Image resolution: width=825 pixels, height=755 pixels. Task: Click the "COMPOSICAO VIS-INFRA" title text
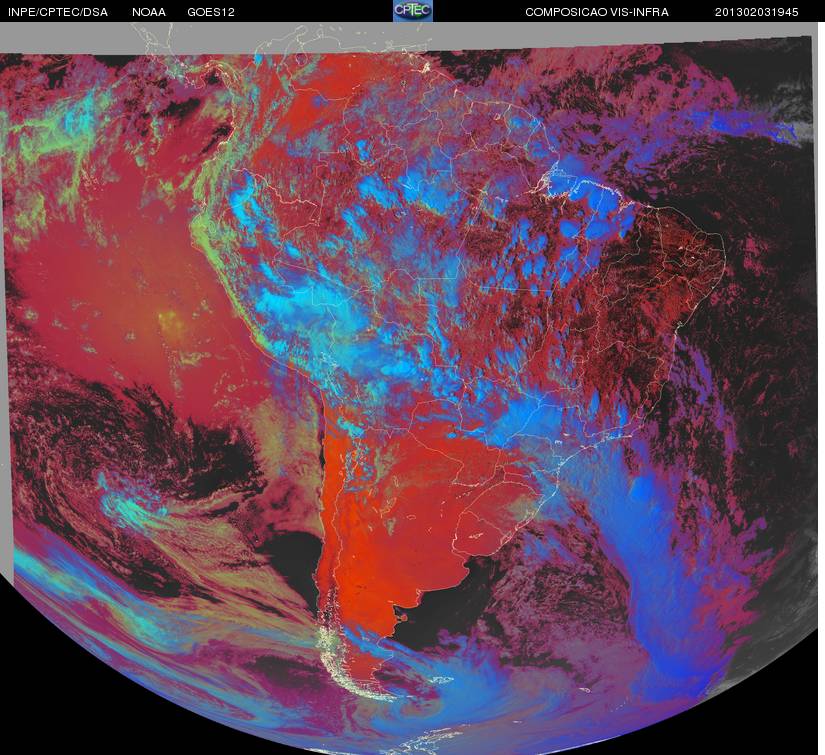[597, 12]
